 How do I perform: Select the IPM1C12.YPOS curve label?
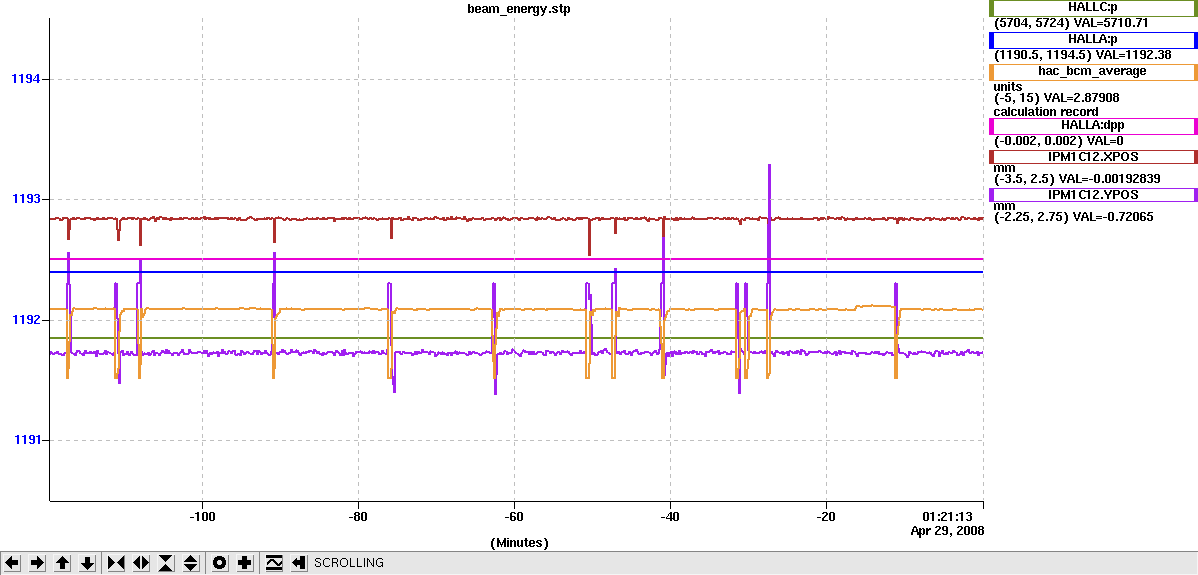pos(1093,195)
